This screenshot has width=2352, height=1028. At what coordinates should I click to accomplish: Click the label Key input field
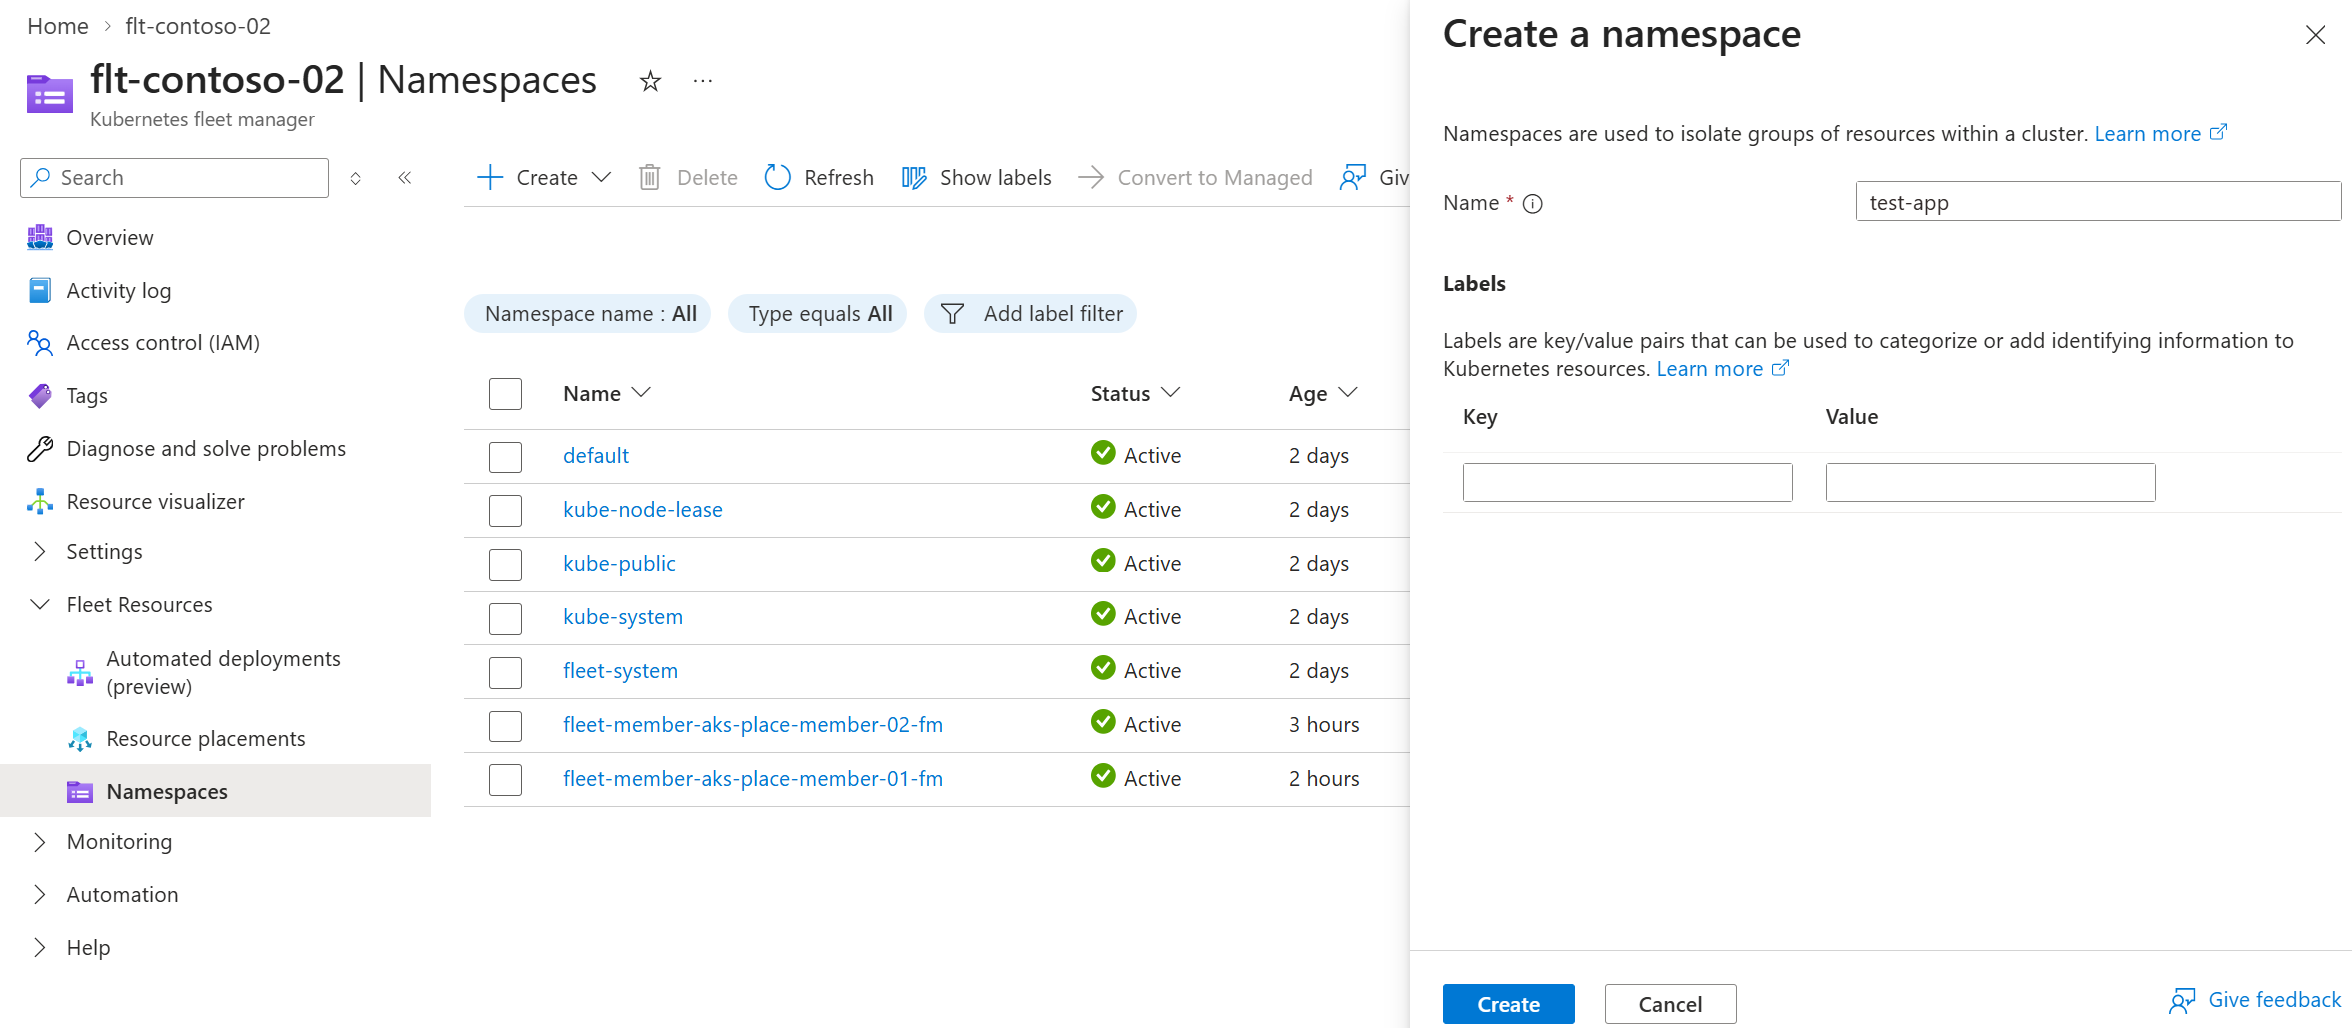pos(1628,482)
